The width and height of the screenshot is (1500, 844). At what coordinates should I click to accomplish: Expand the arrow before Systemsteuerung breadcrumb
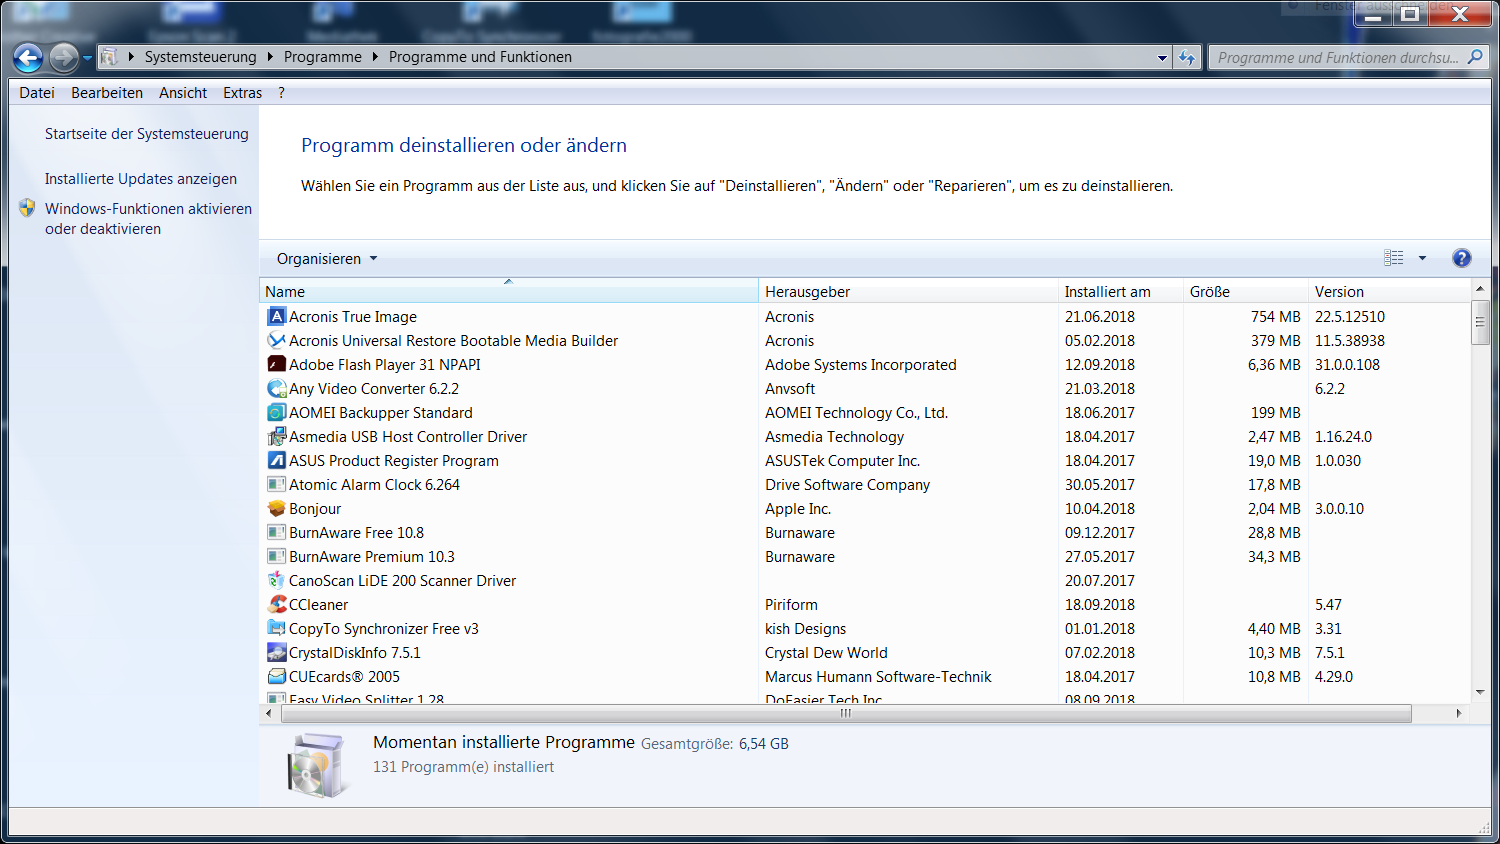pyautogui.click(x=131, y=57)
